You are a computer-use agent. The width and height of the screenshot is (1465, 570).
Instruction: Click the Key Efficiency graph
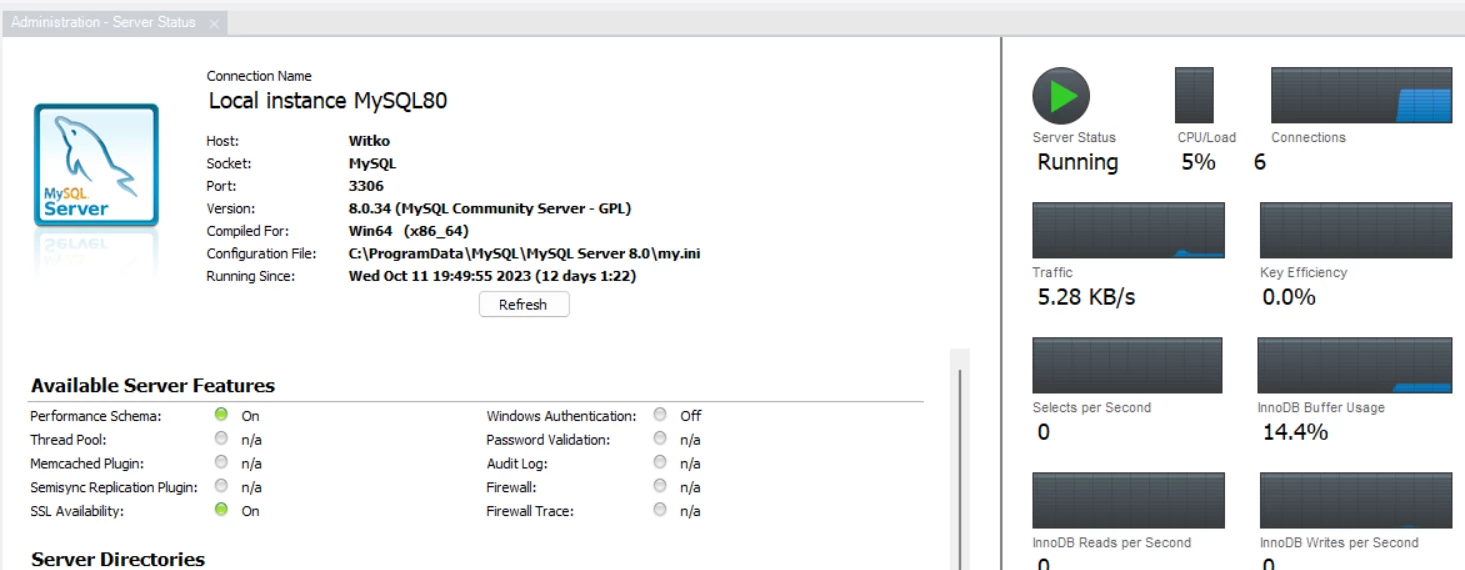coord(1356,230)
